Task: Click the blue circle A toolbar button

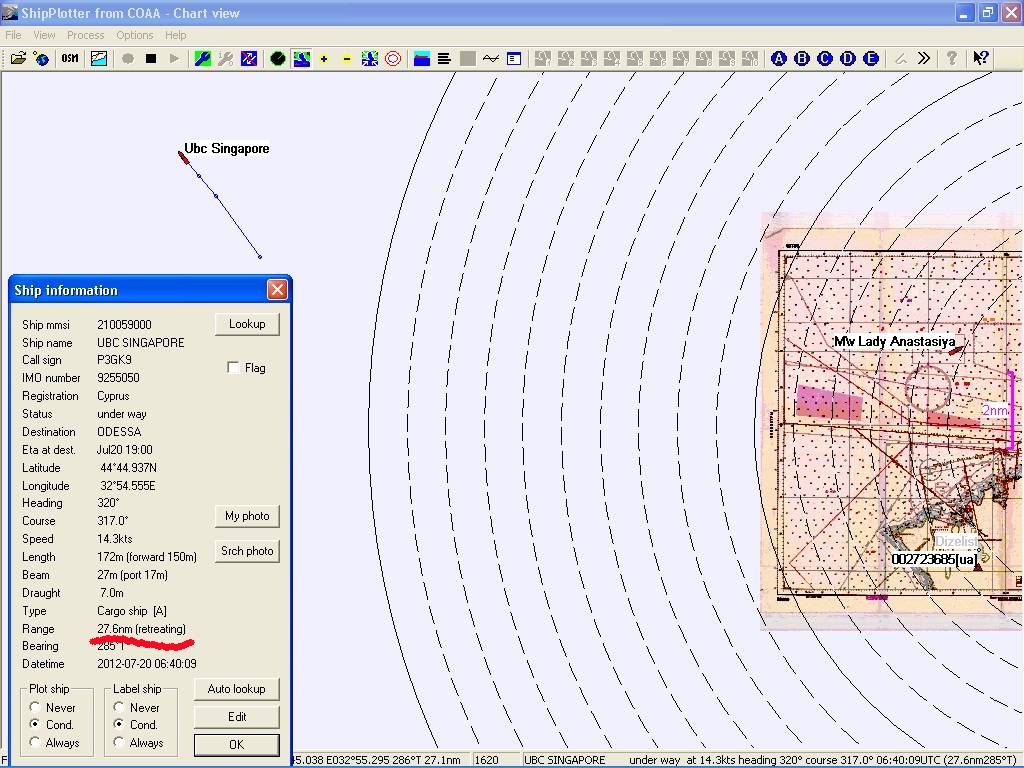Action: [779, 59]
